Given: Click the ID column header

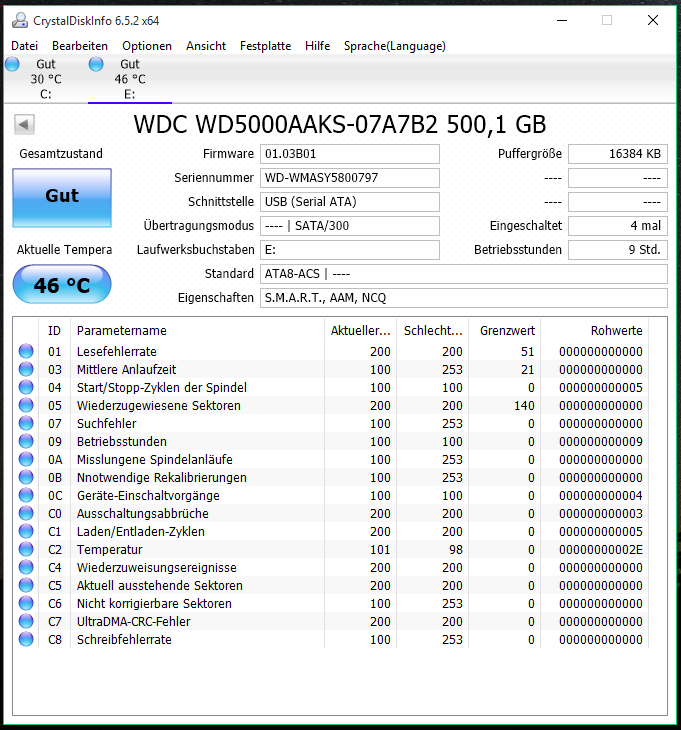Looking at the screenshot, I should (54, 331).
